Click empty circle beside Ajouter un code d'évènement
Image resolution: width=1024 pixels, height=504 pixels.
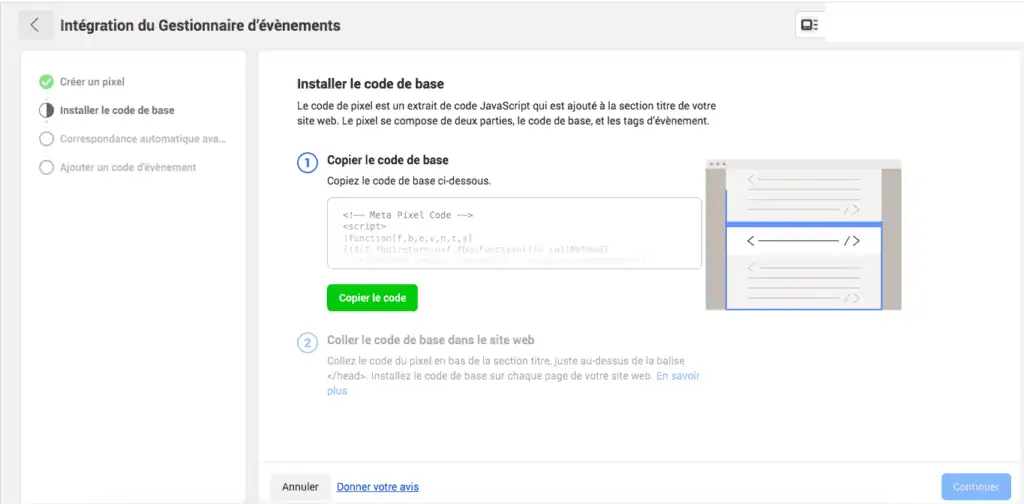click(x=46, y=167)
